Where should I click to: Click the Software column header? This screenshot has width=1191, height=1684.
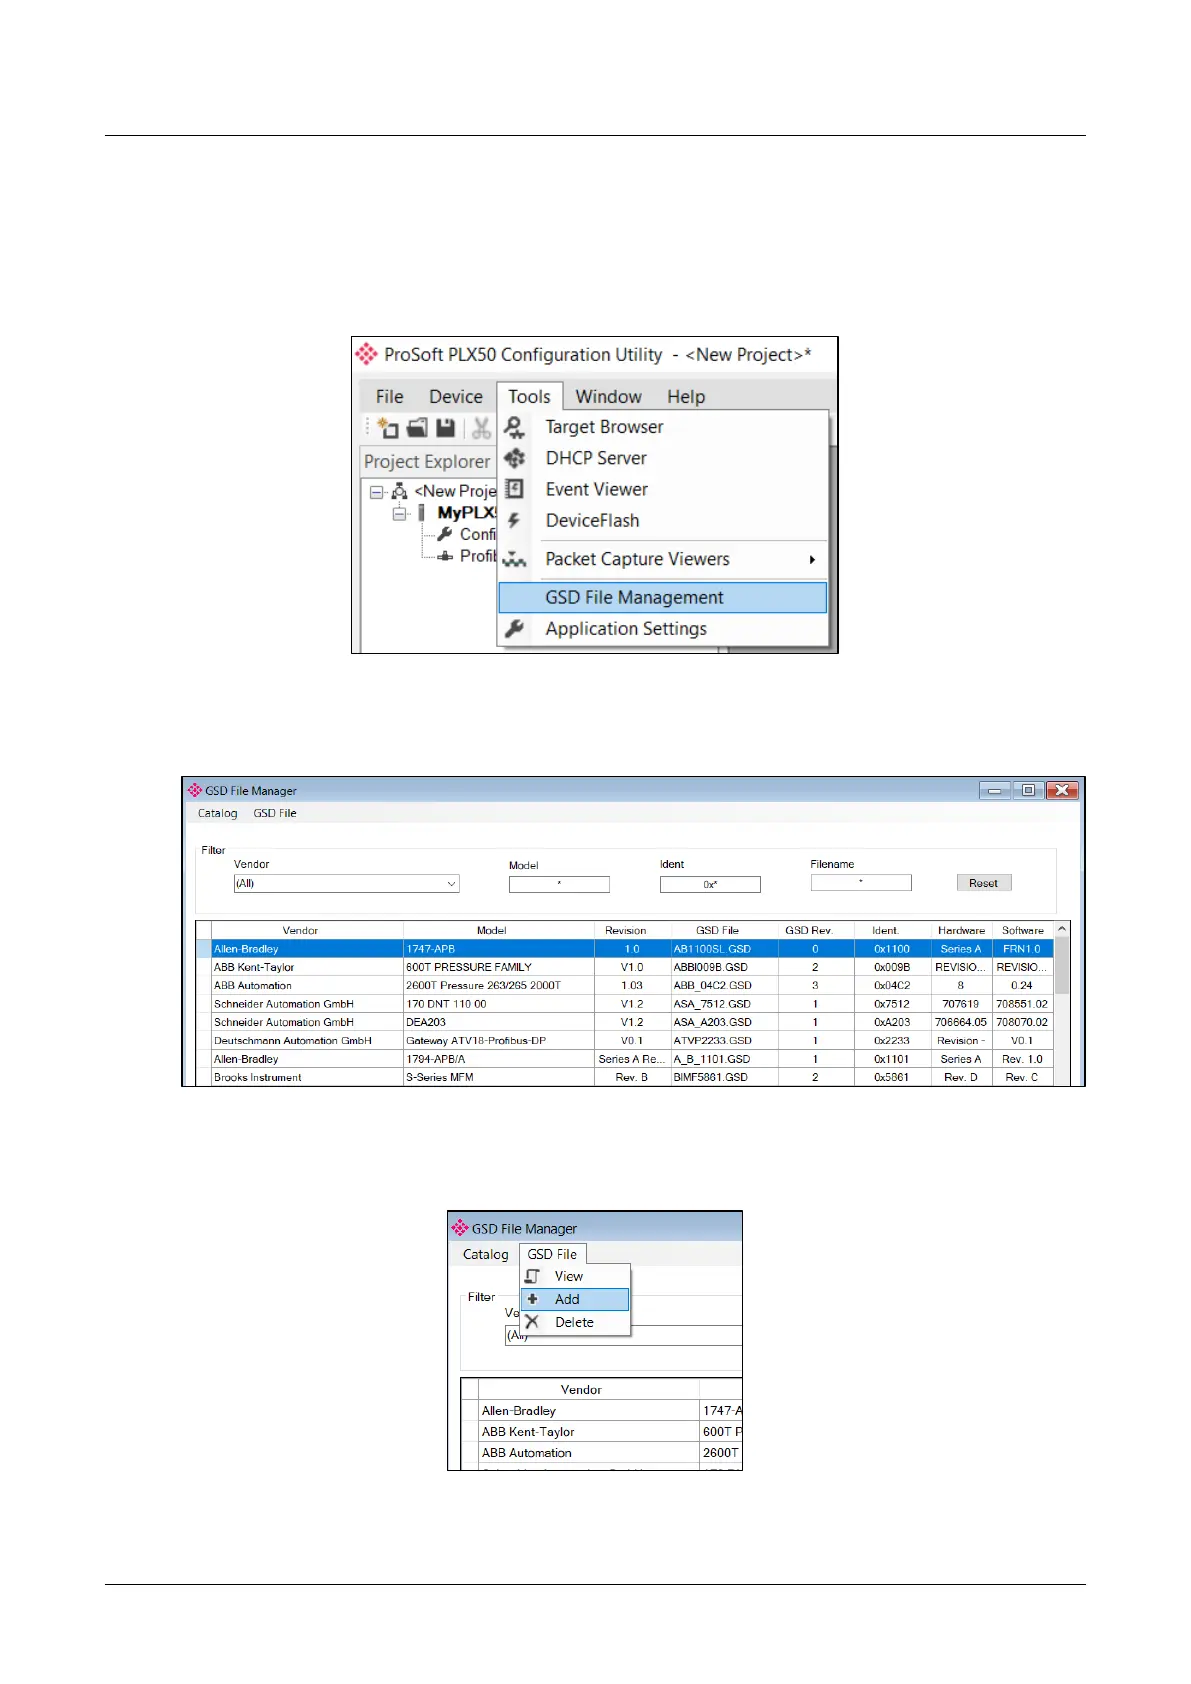1023,930
